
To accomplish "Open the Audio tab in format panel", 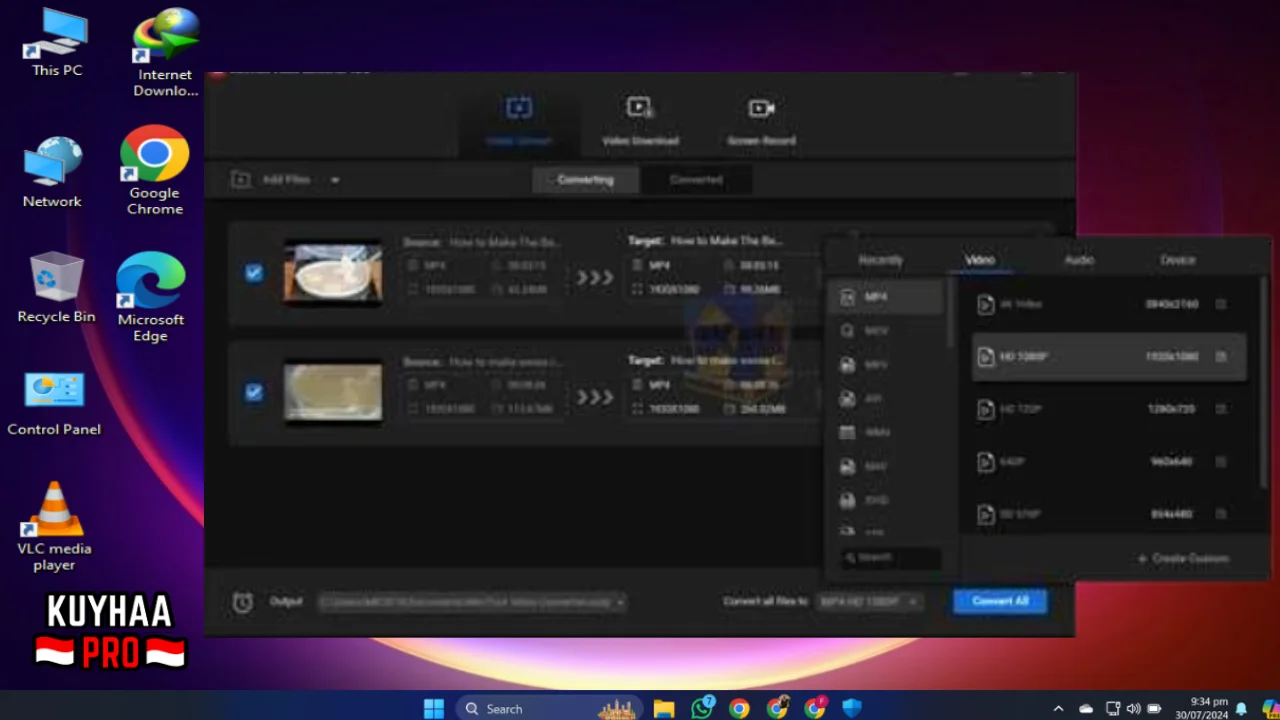I will 1079,260.
